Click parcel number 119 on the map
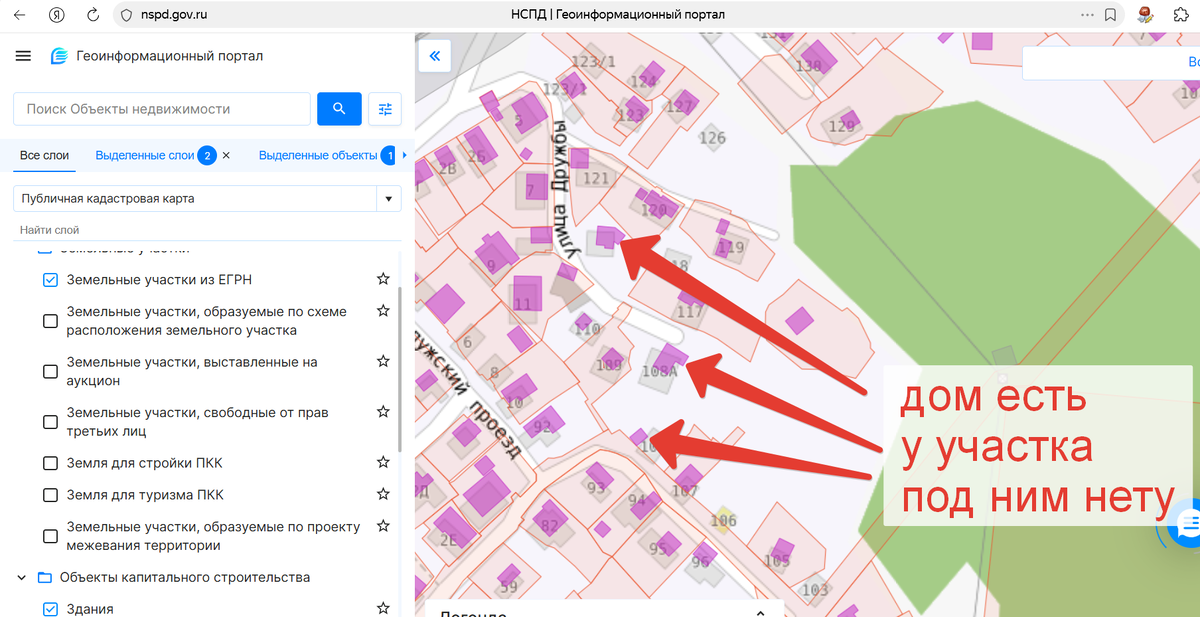The image size is (1200, 617). point(731,247)
